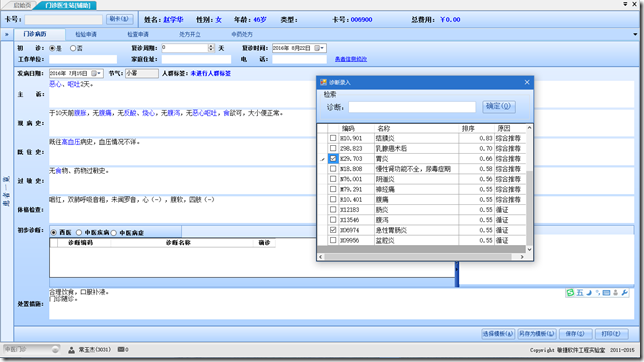Click the 卡号 input field
This screenshot has height=362, width=644.
pyautogui.click(x=63, y=19)
